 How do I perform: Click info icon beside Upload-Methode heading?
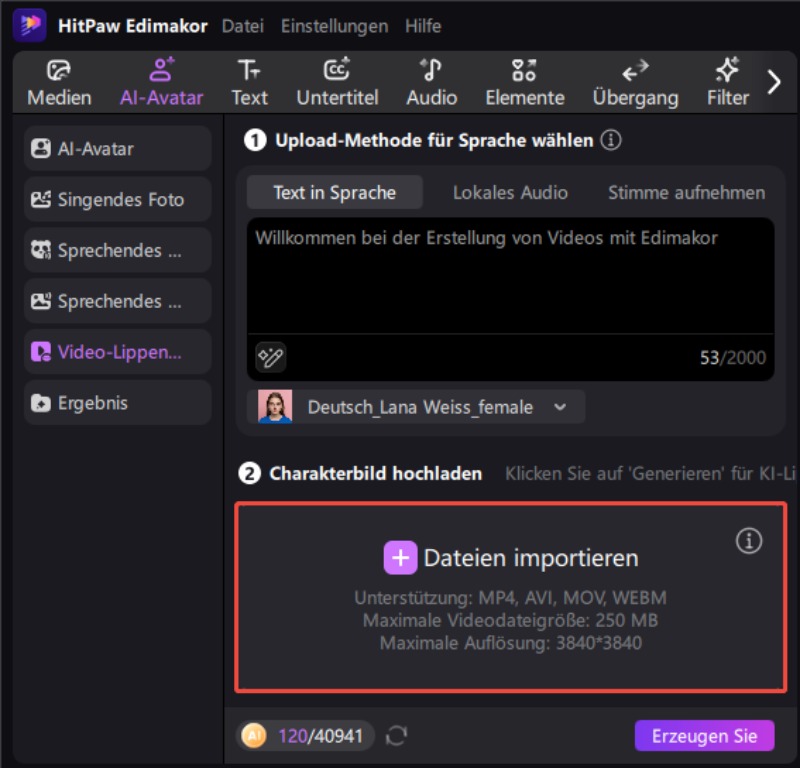611,140
